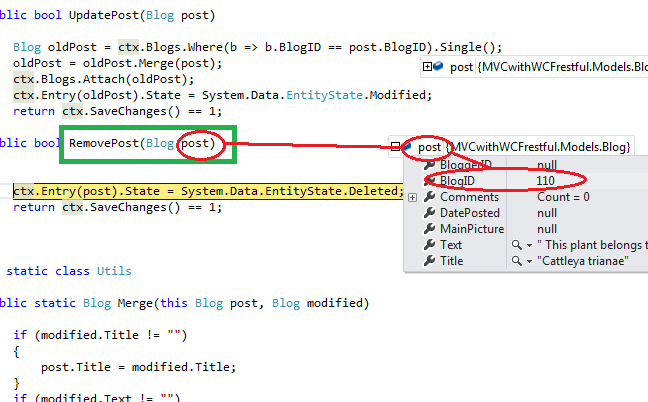The width and height of the screenshot is (648, 402).
Task: Expand the upper post datatip plus box
Action: click(x=427, y=67)
